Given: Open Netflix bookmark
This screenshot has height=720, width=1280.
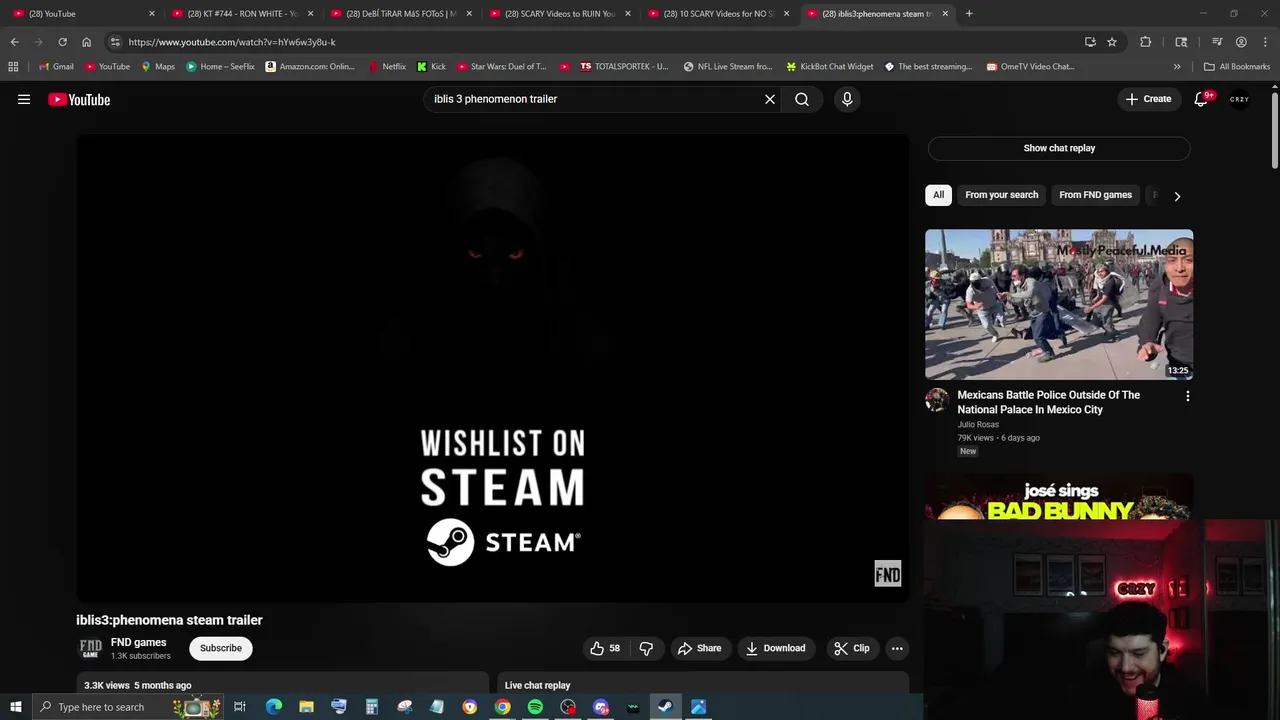Looking at the screenshot, I should point(387,67).
